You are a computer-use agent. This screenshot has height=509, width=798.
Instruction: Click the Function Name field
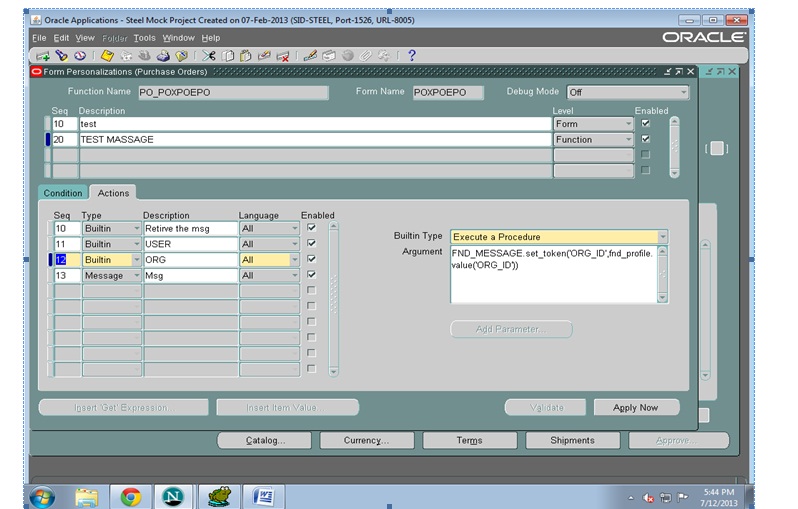pos(233,92)
